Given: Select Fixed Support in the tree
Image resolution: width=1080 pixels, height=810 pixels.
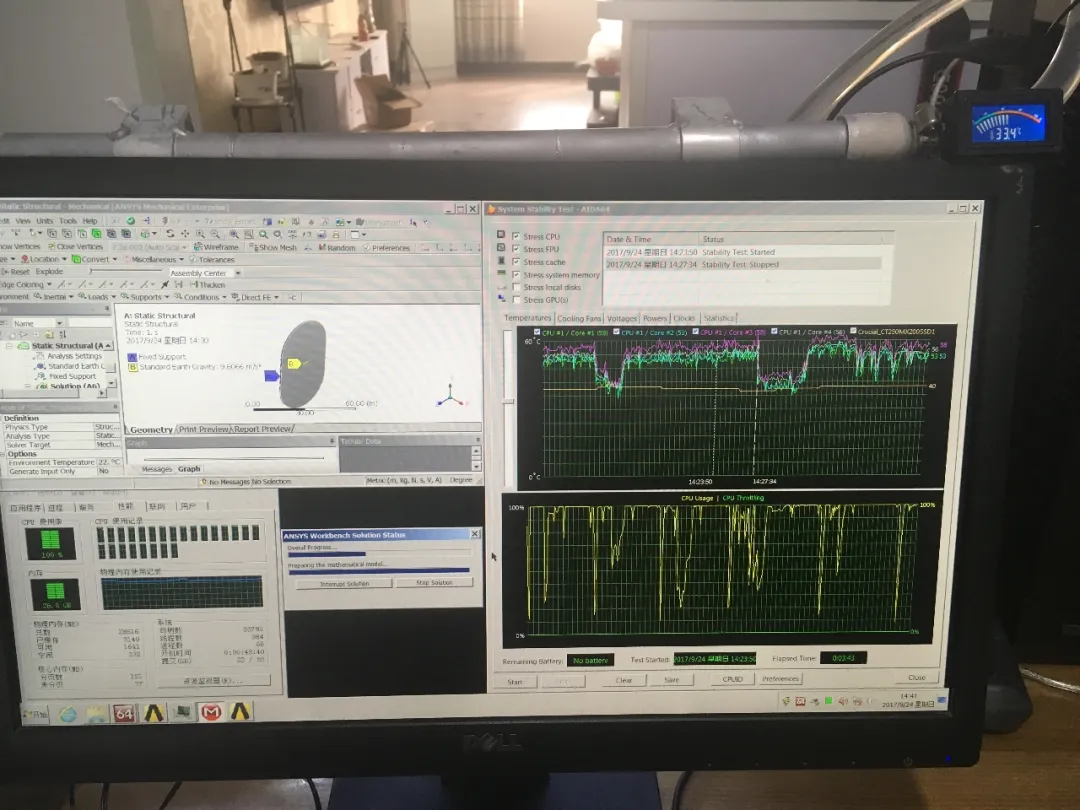Looking at the screenshot, I should 72,377.
